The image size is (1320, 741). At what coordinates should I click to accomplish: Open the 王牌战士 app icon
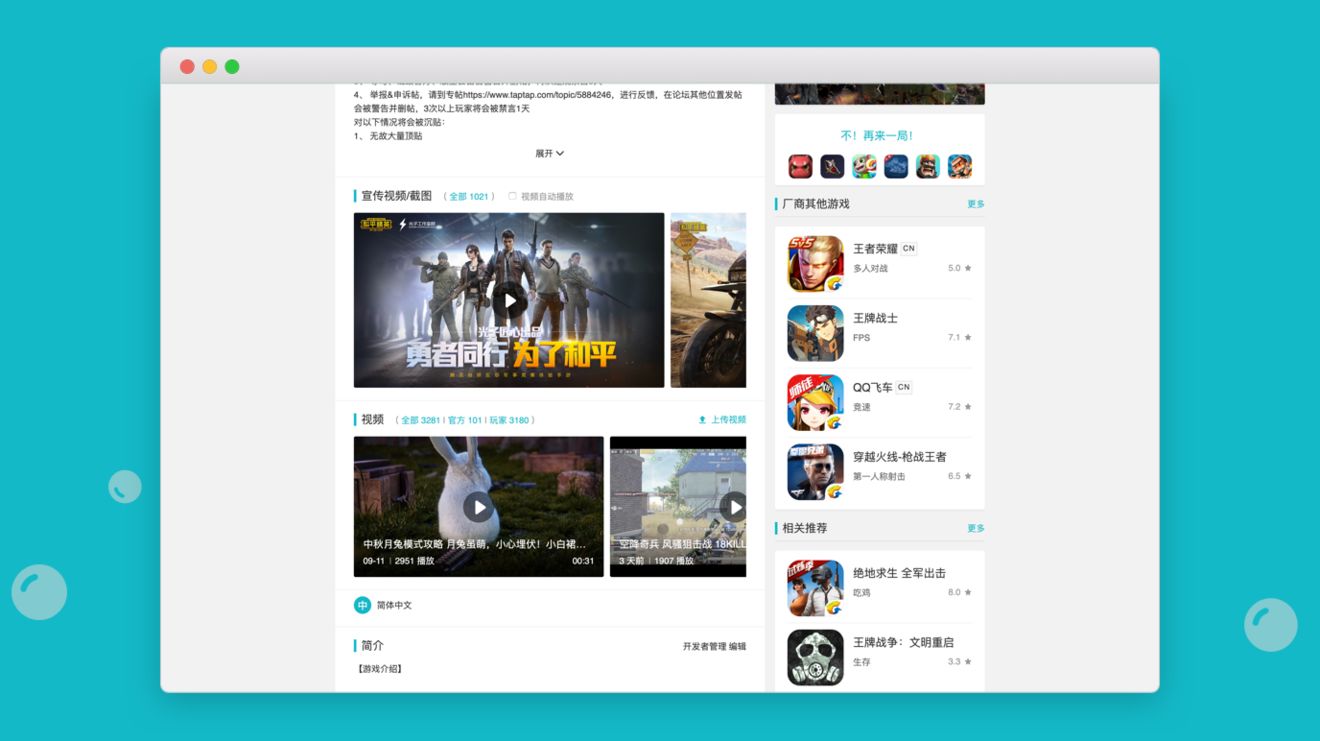pos(815,333)
